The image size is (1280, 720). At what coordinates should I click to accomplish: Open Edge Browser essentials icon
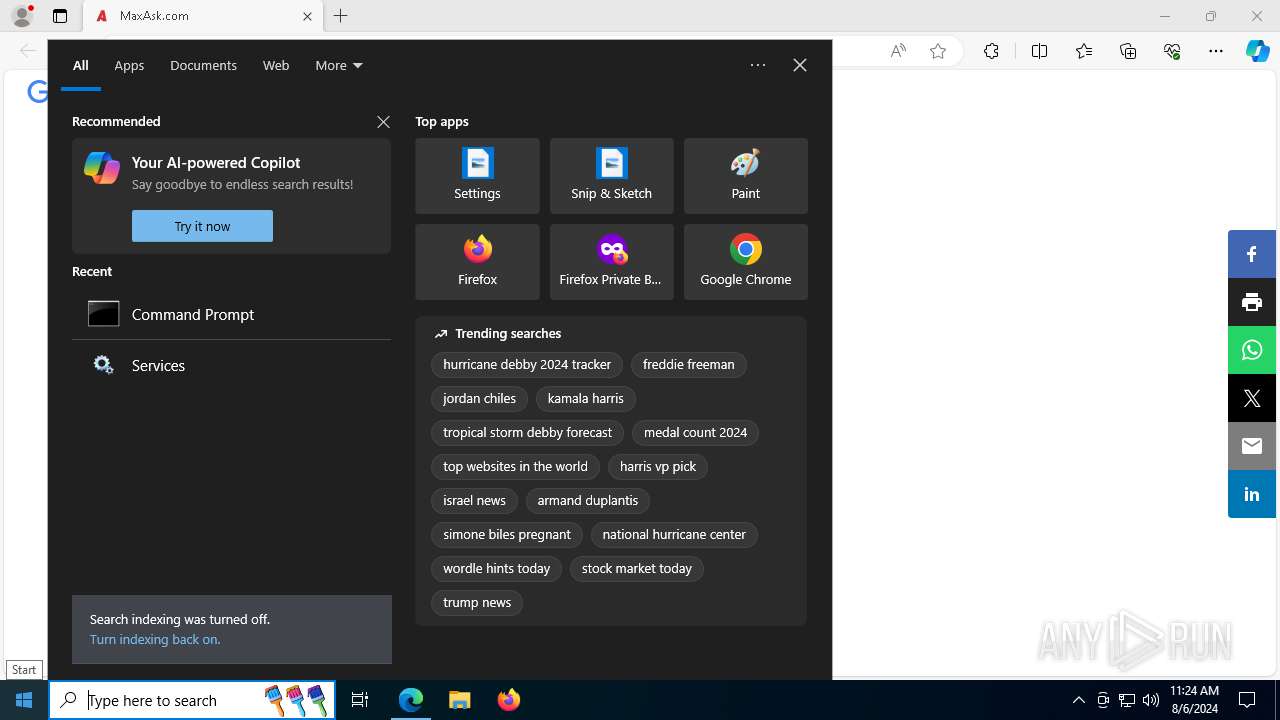(x=1172, y=51)
